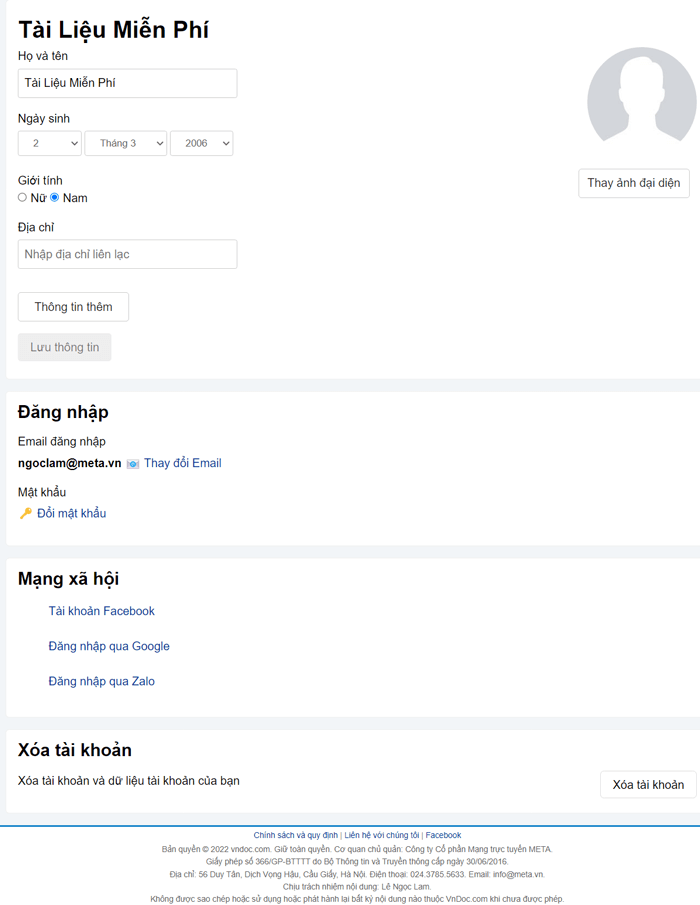The width and height of the screenshot is (700, 905).
Task: Open Tài khoản Facebook in Mạng xã hội
Action: (101, 611)
